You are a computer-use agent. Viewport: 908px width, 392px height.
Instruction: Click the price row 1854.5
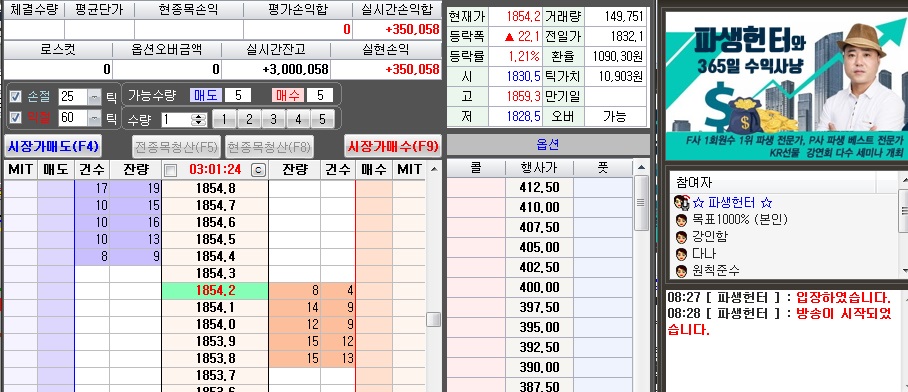(x=215, y=240)
